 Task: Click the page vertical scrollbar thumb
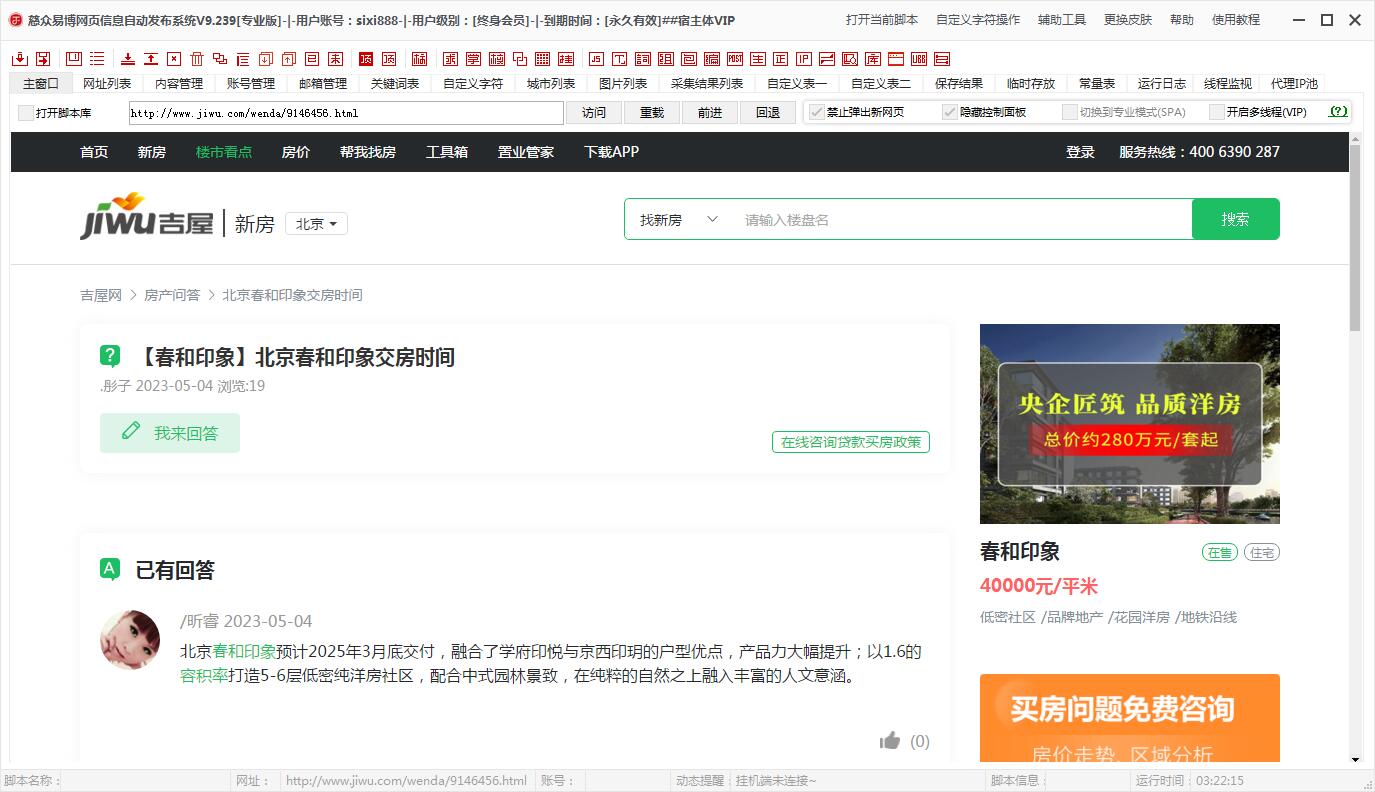1355,238
